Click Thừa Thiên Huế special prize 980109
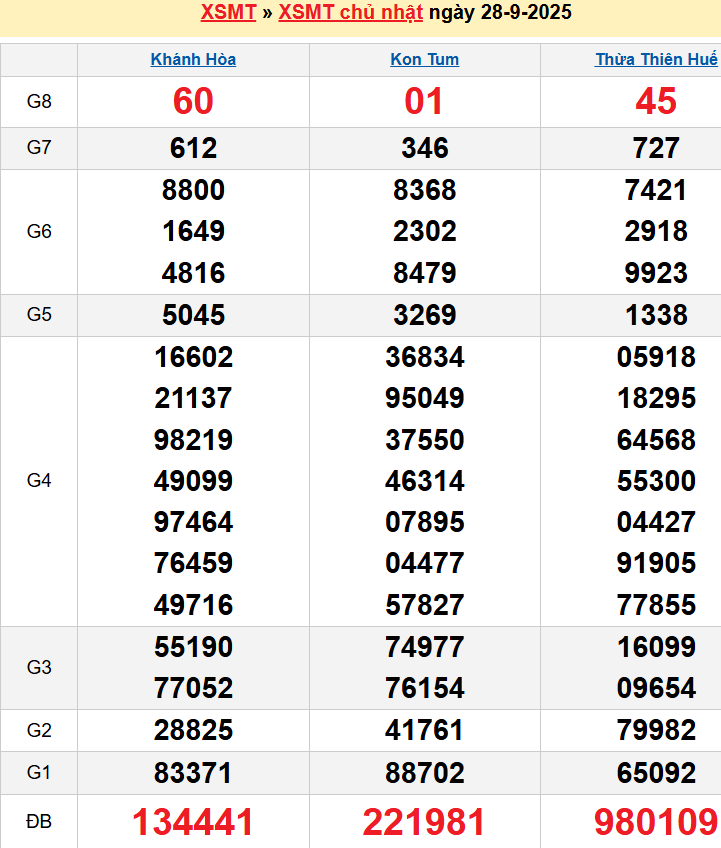 tap(656, 822)
